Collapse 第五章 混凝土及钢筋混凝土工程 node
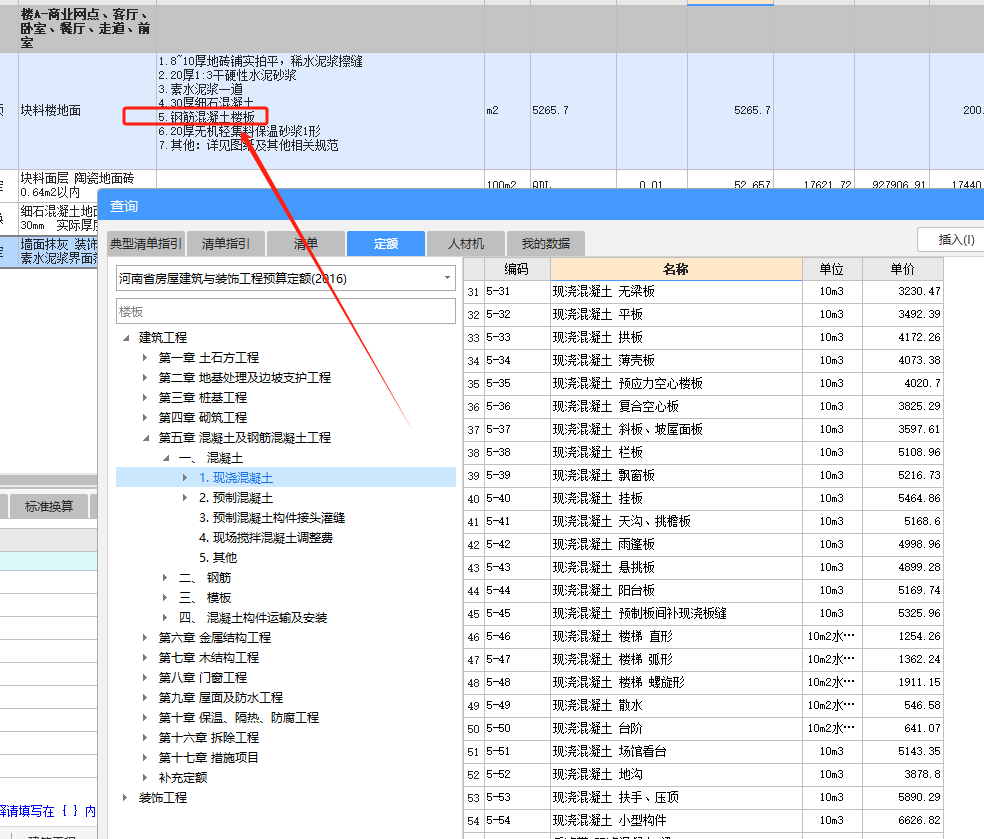 [145, 437]
